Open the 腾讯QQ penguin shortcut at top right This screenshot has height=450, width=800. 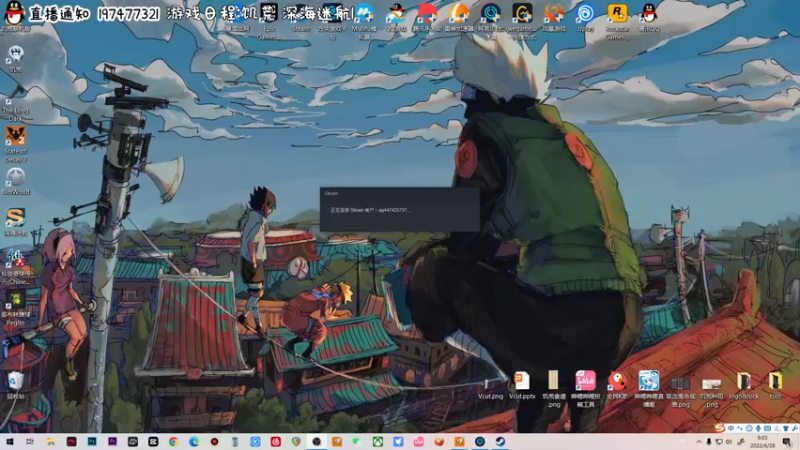click(x=649, y=18)
